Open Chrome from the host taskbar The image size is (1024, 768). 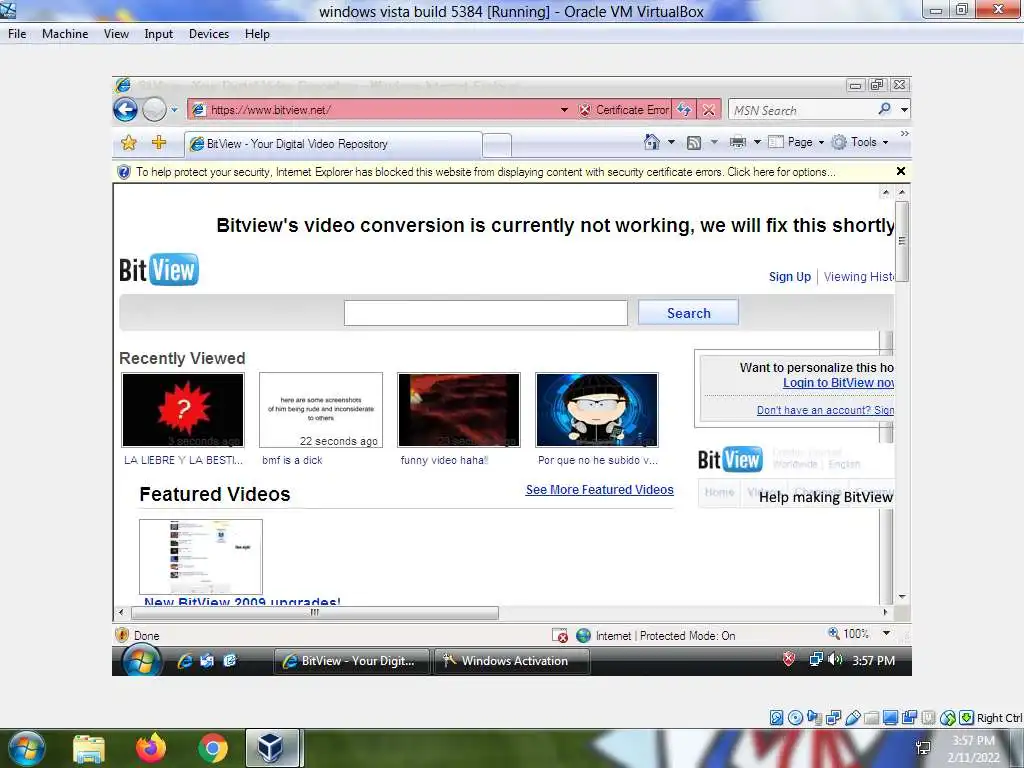pyautogui.click(x=212, y=748)
